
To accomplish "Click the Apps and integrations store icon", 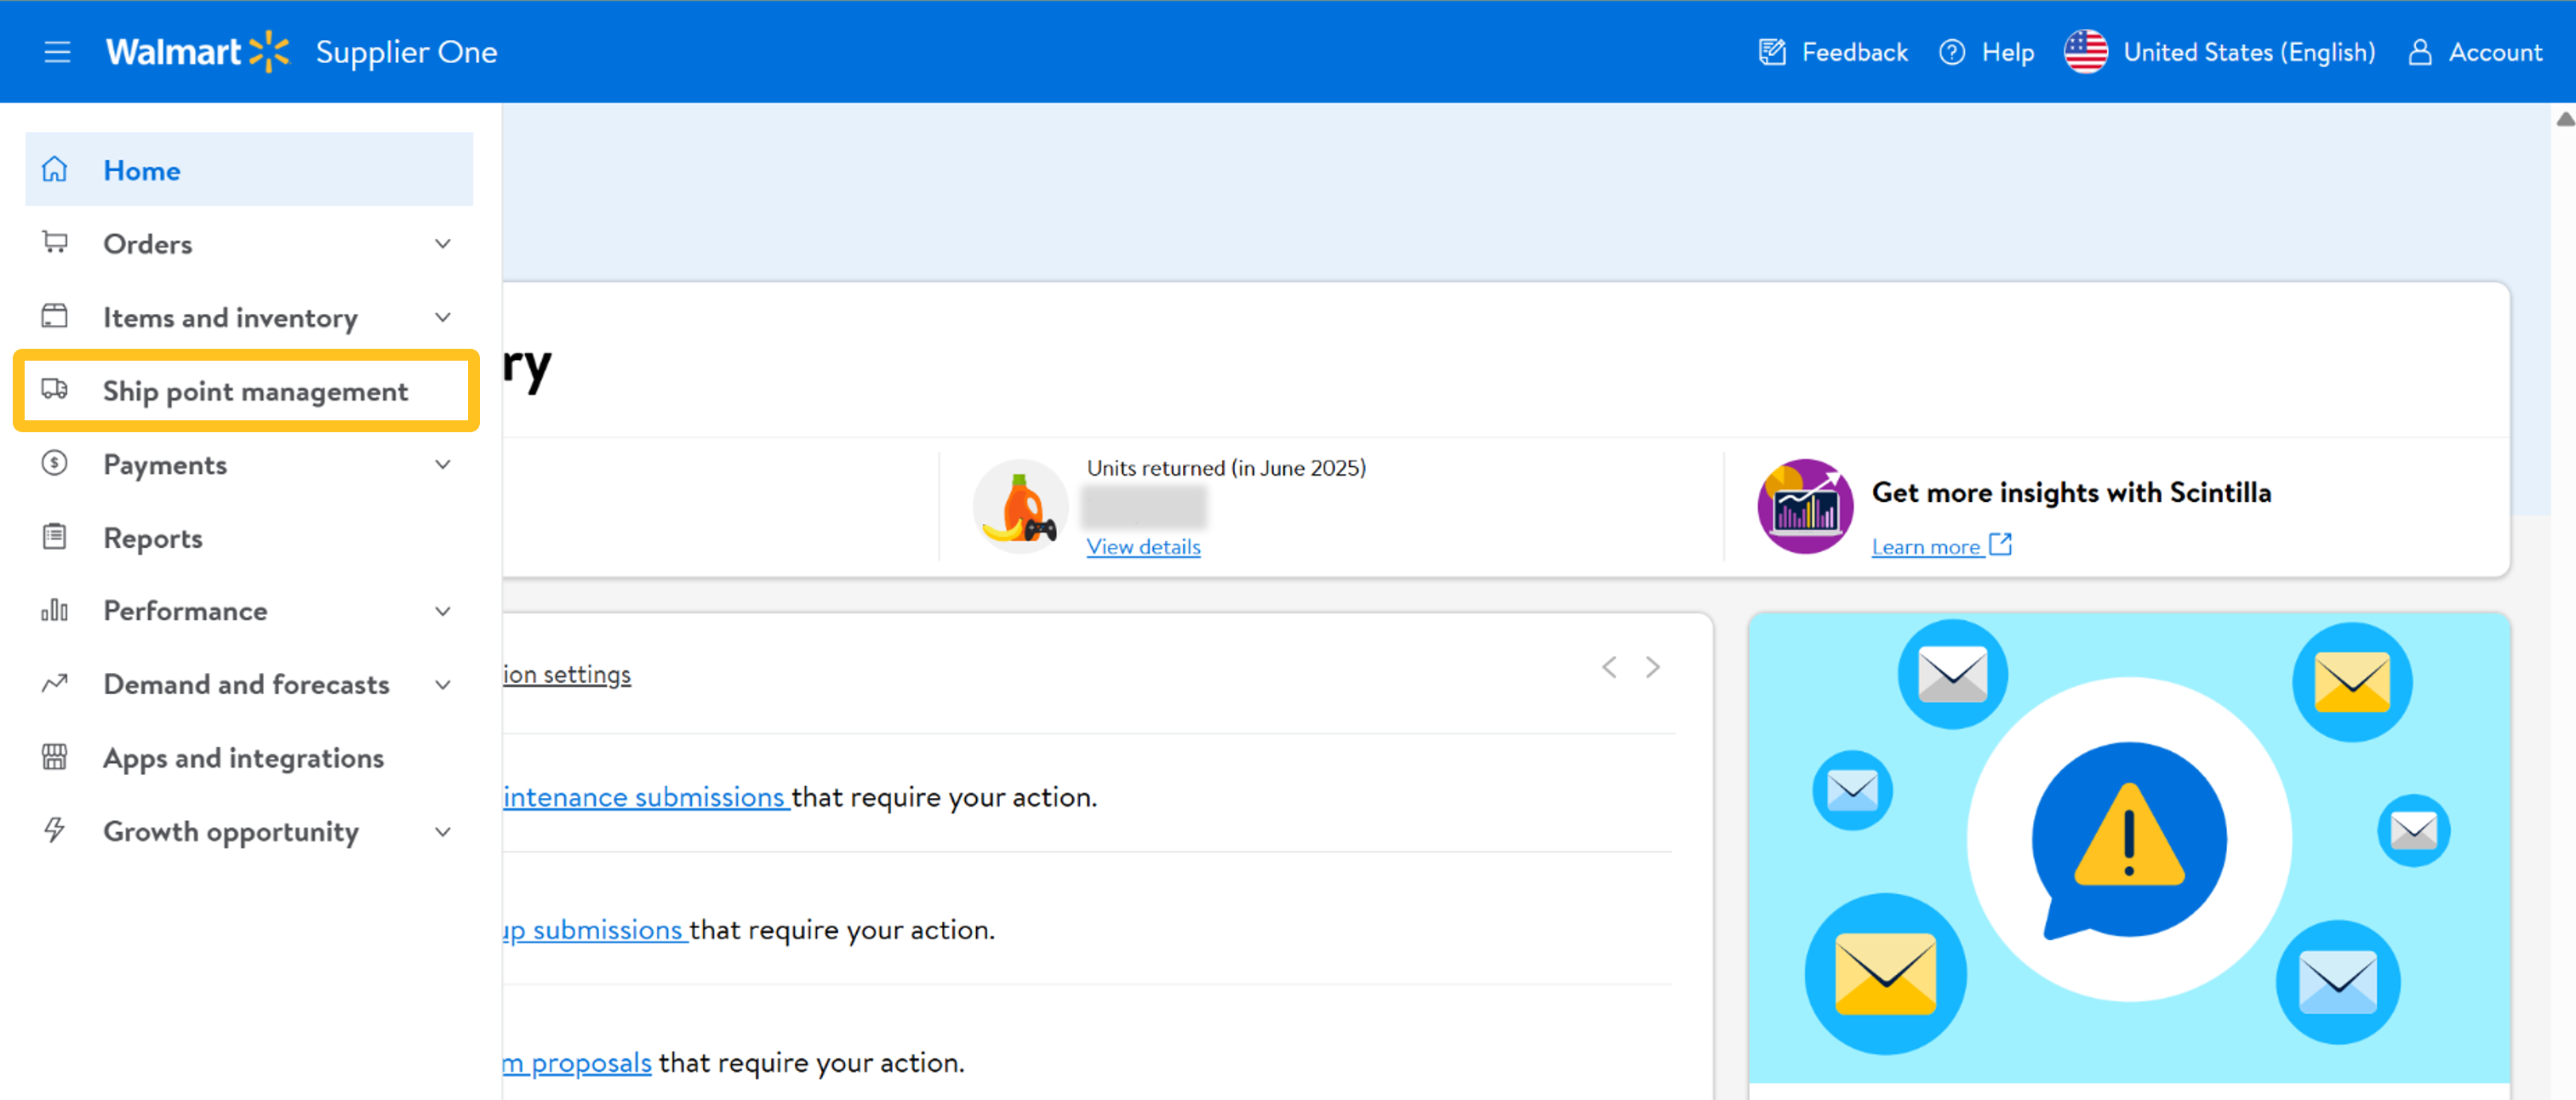I will [x=55, y=757].
